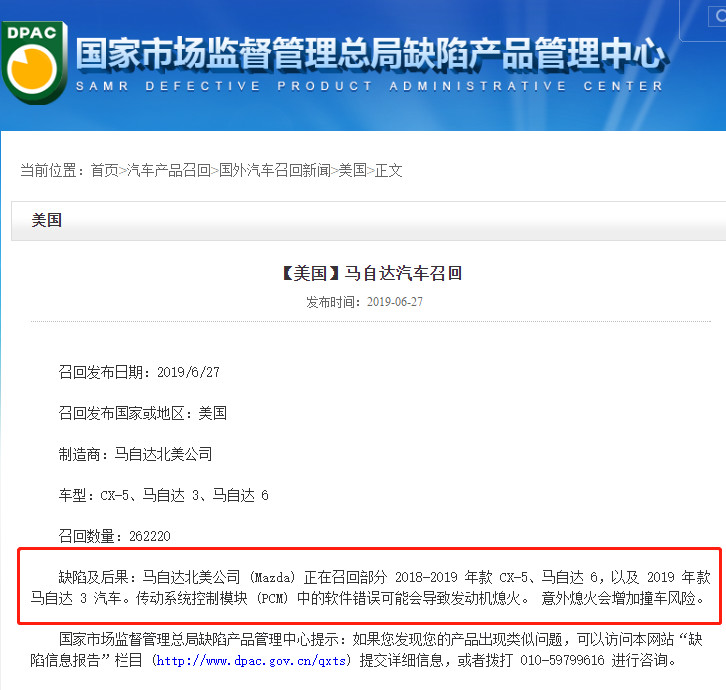Go to 首页 in the breadcrumb
The width and height of the screenshot is (726, 690).
click(x=104, y=171)
